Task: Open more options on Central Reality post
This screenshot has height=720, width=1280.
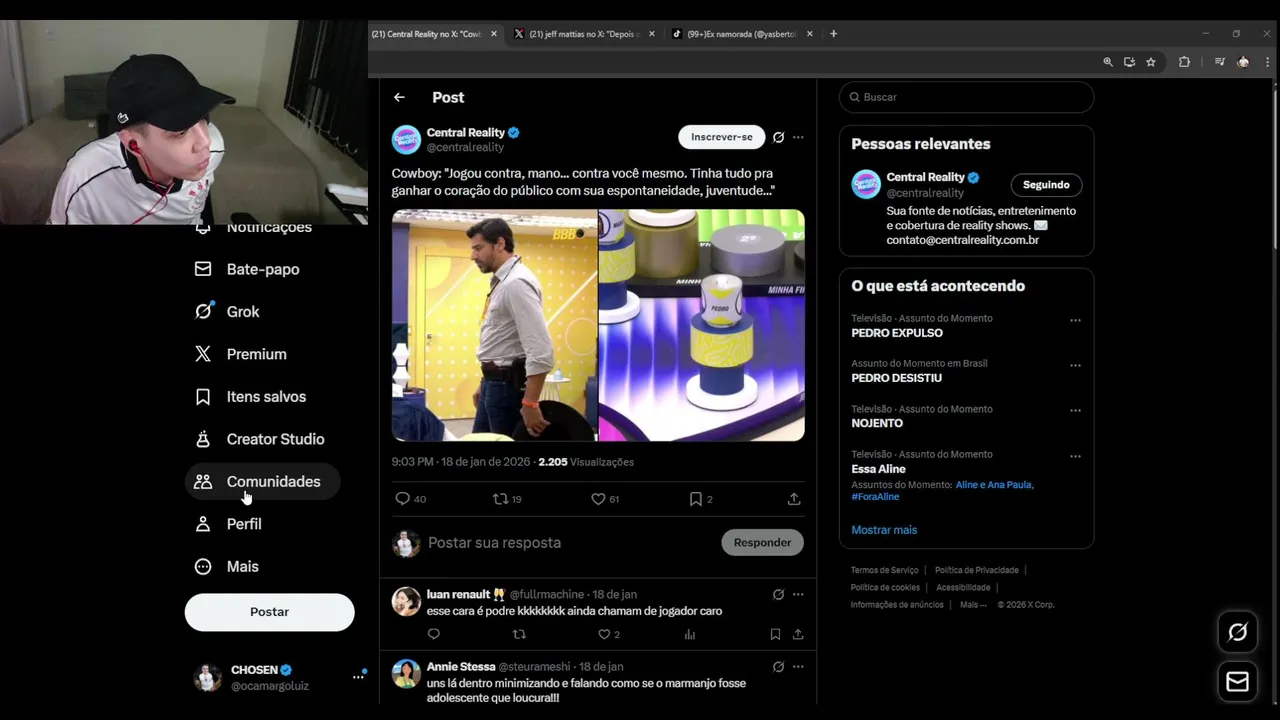Action: pyautogui.click(x=798, y=137)
